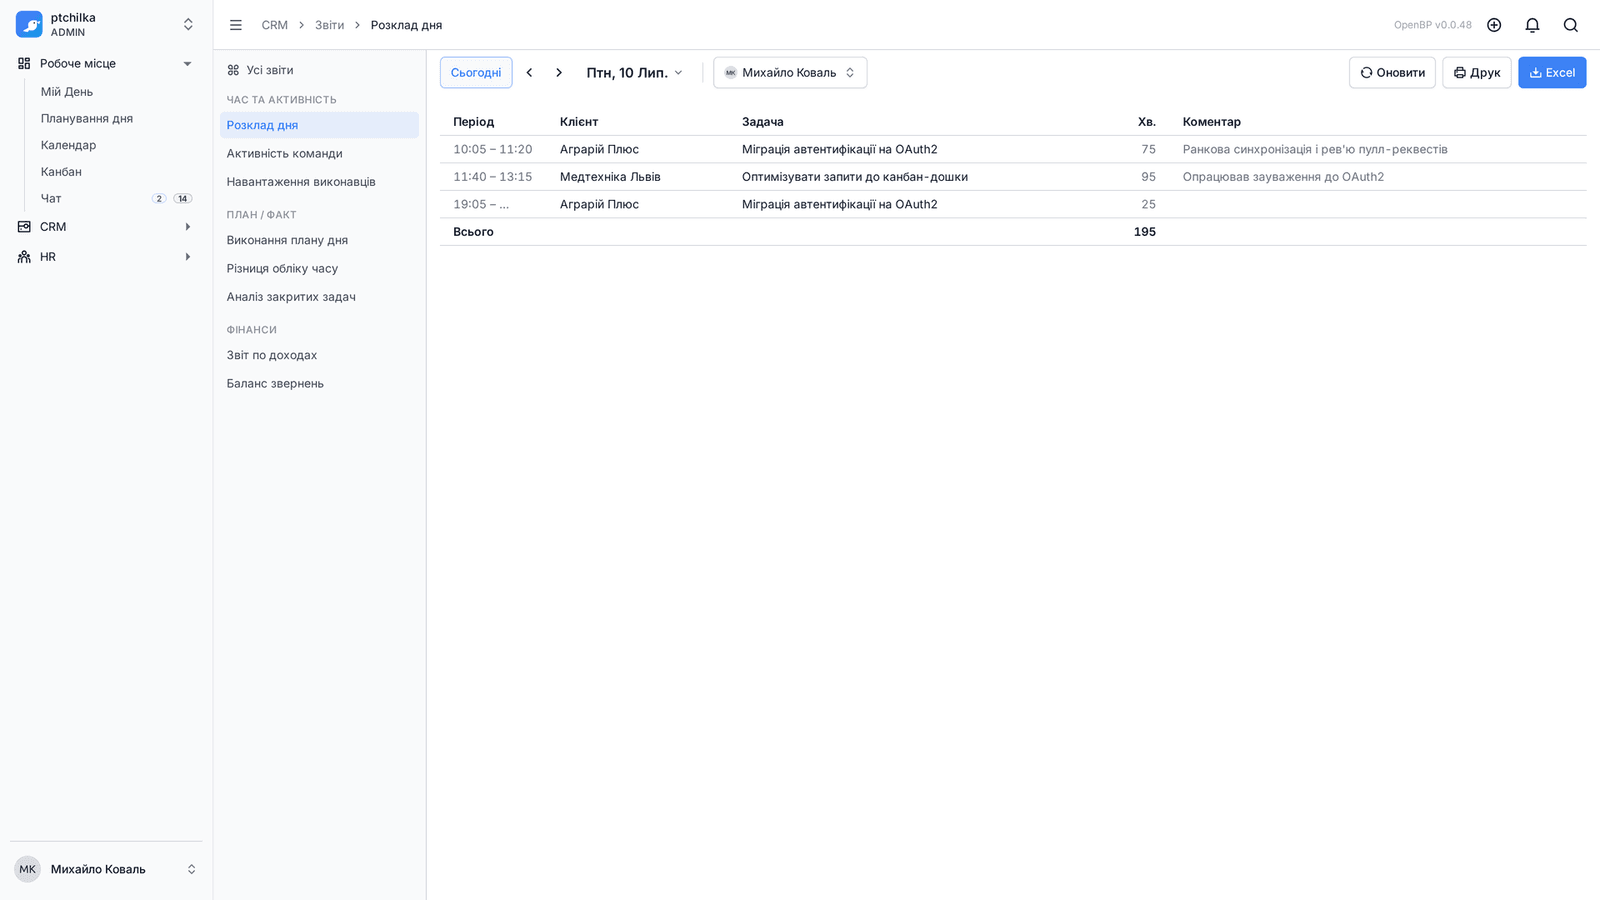Click Звіти in the breadcrumb
Viewport: 1600px width, 900px height.
pos(329,25)
